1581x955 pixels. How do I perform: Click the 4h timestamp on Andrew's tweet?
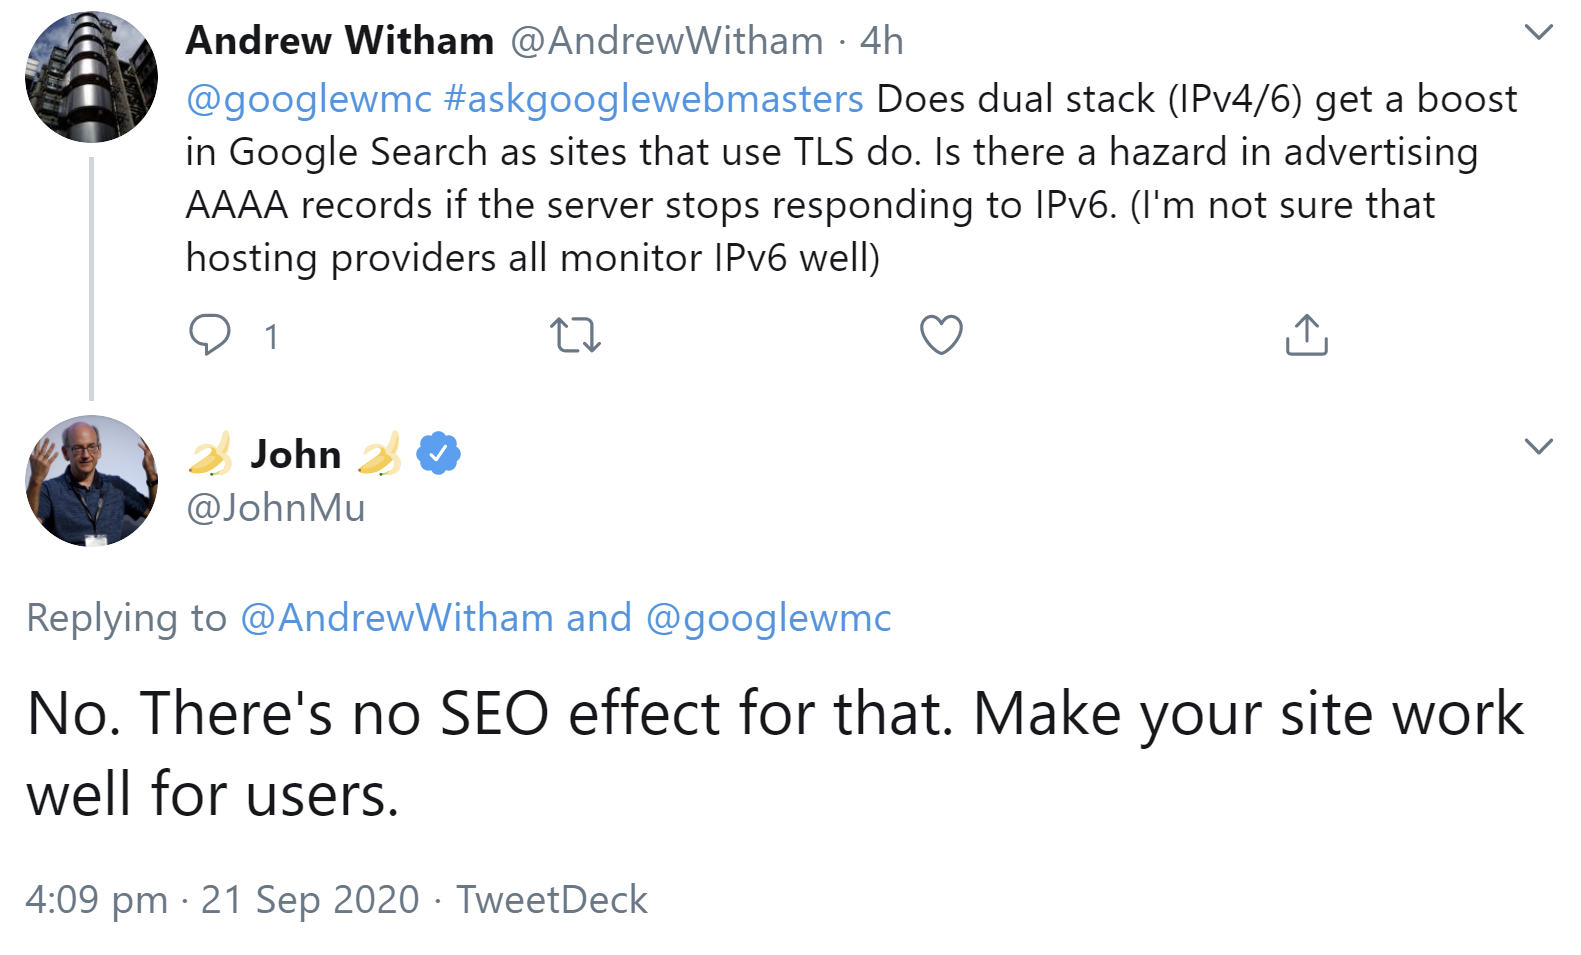pyautogui.click(x=881, y=41)
